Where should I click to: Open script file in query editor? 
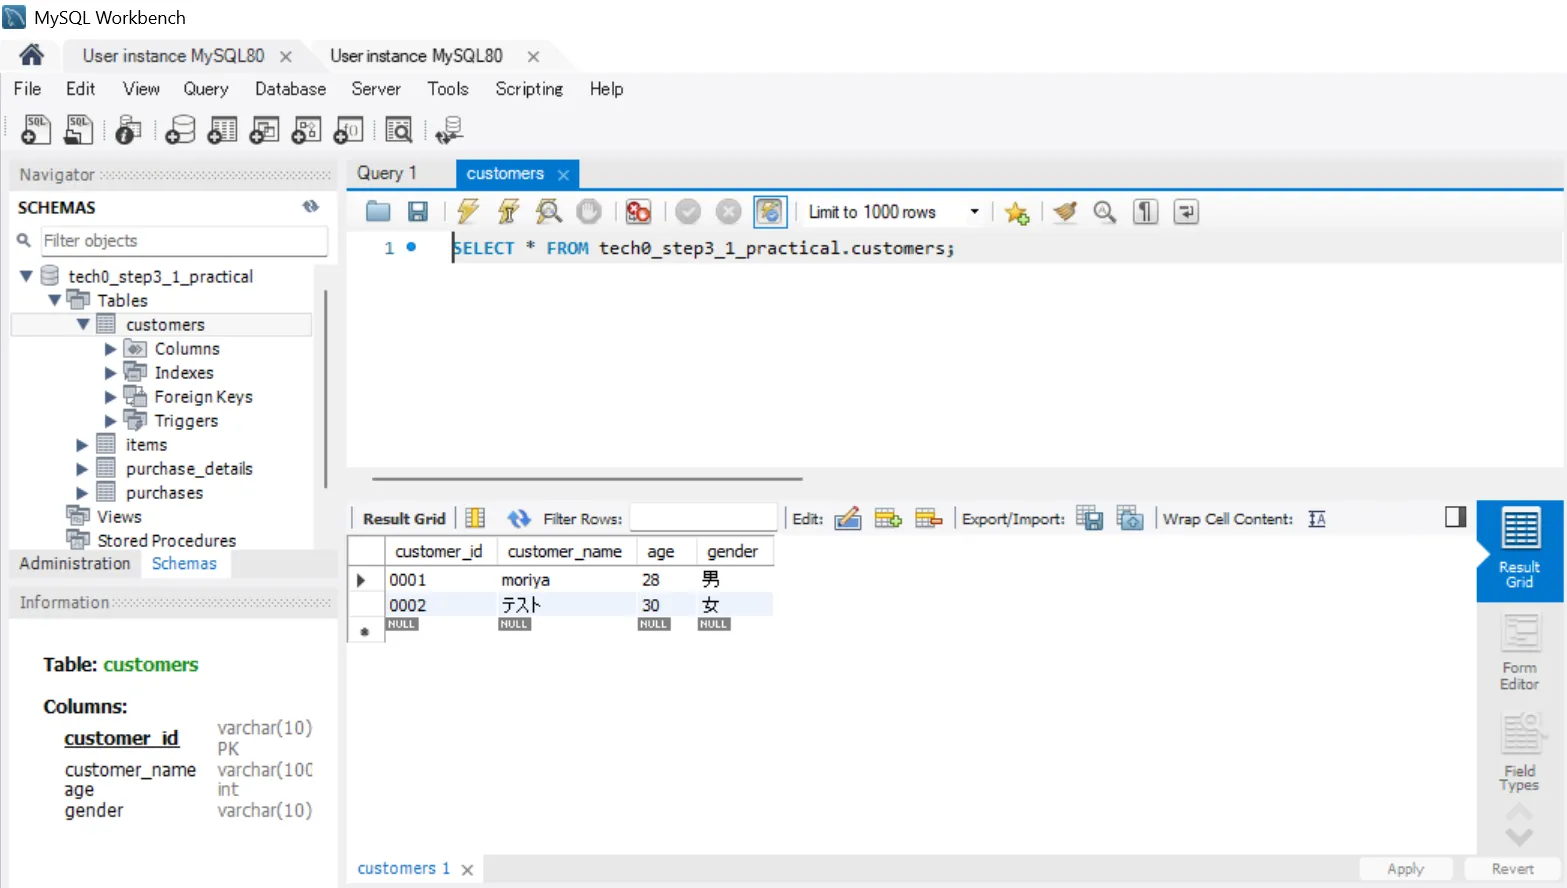point(378,211)
